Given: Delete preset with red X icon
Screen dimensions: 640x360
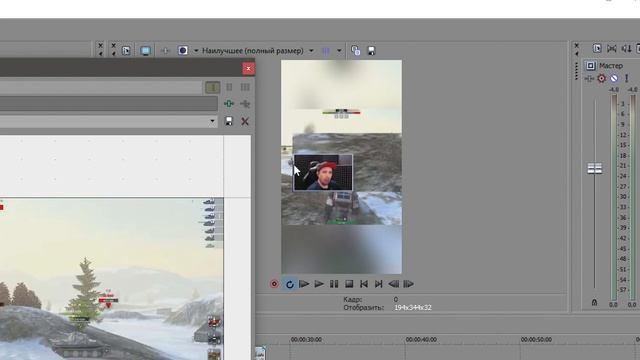Looking at the screenshot, I should click(x=245, y=121).
